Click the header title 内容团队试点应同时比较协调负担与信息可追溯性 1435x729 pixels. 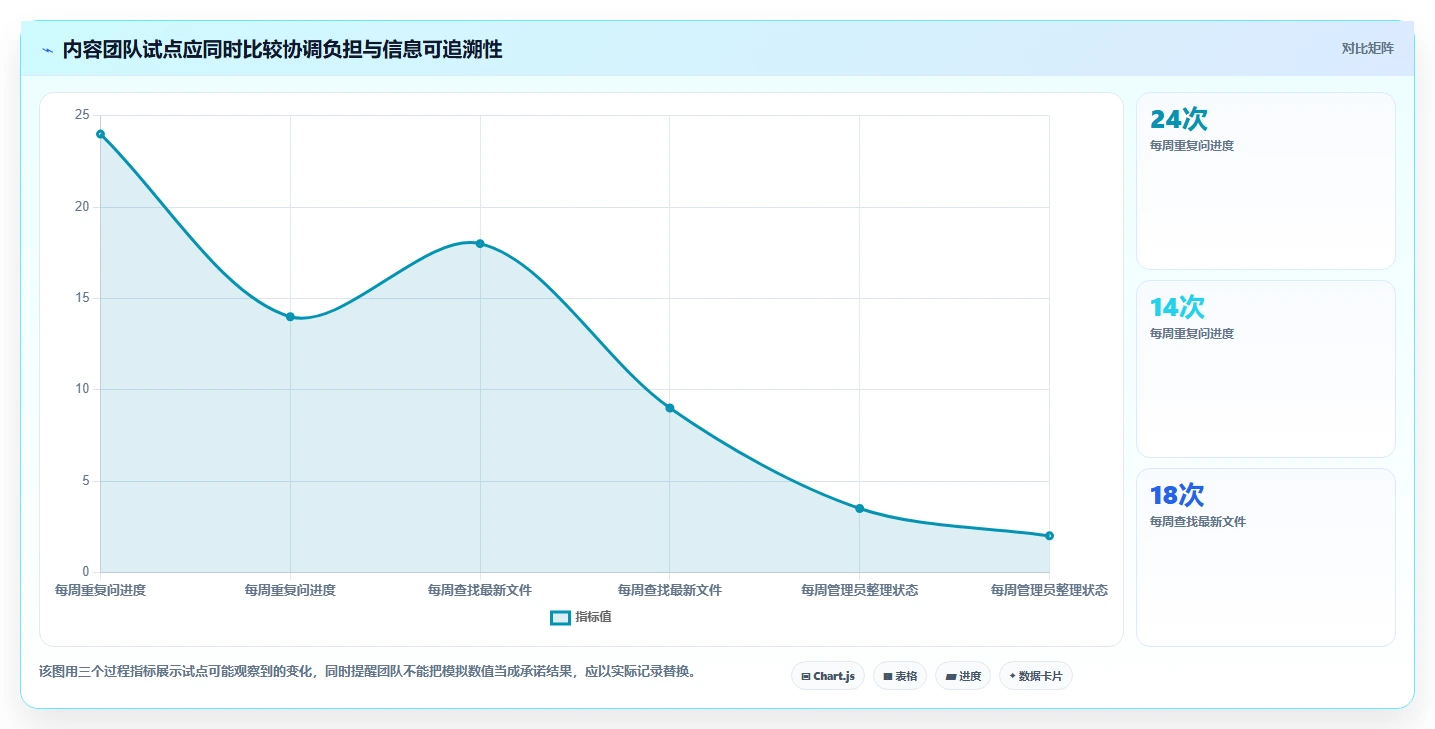[282, 50]
